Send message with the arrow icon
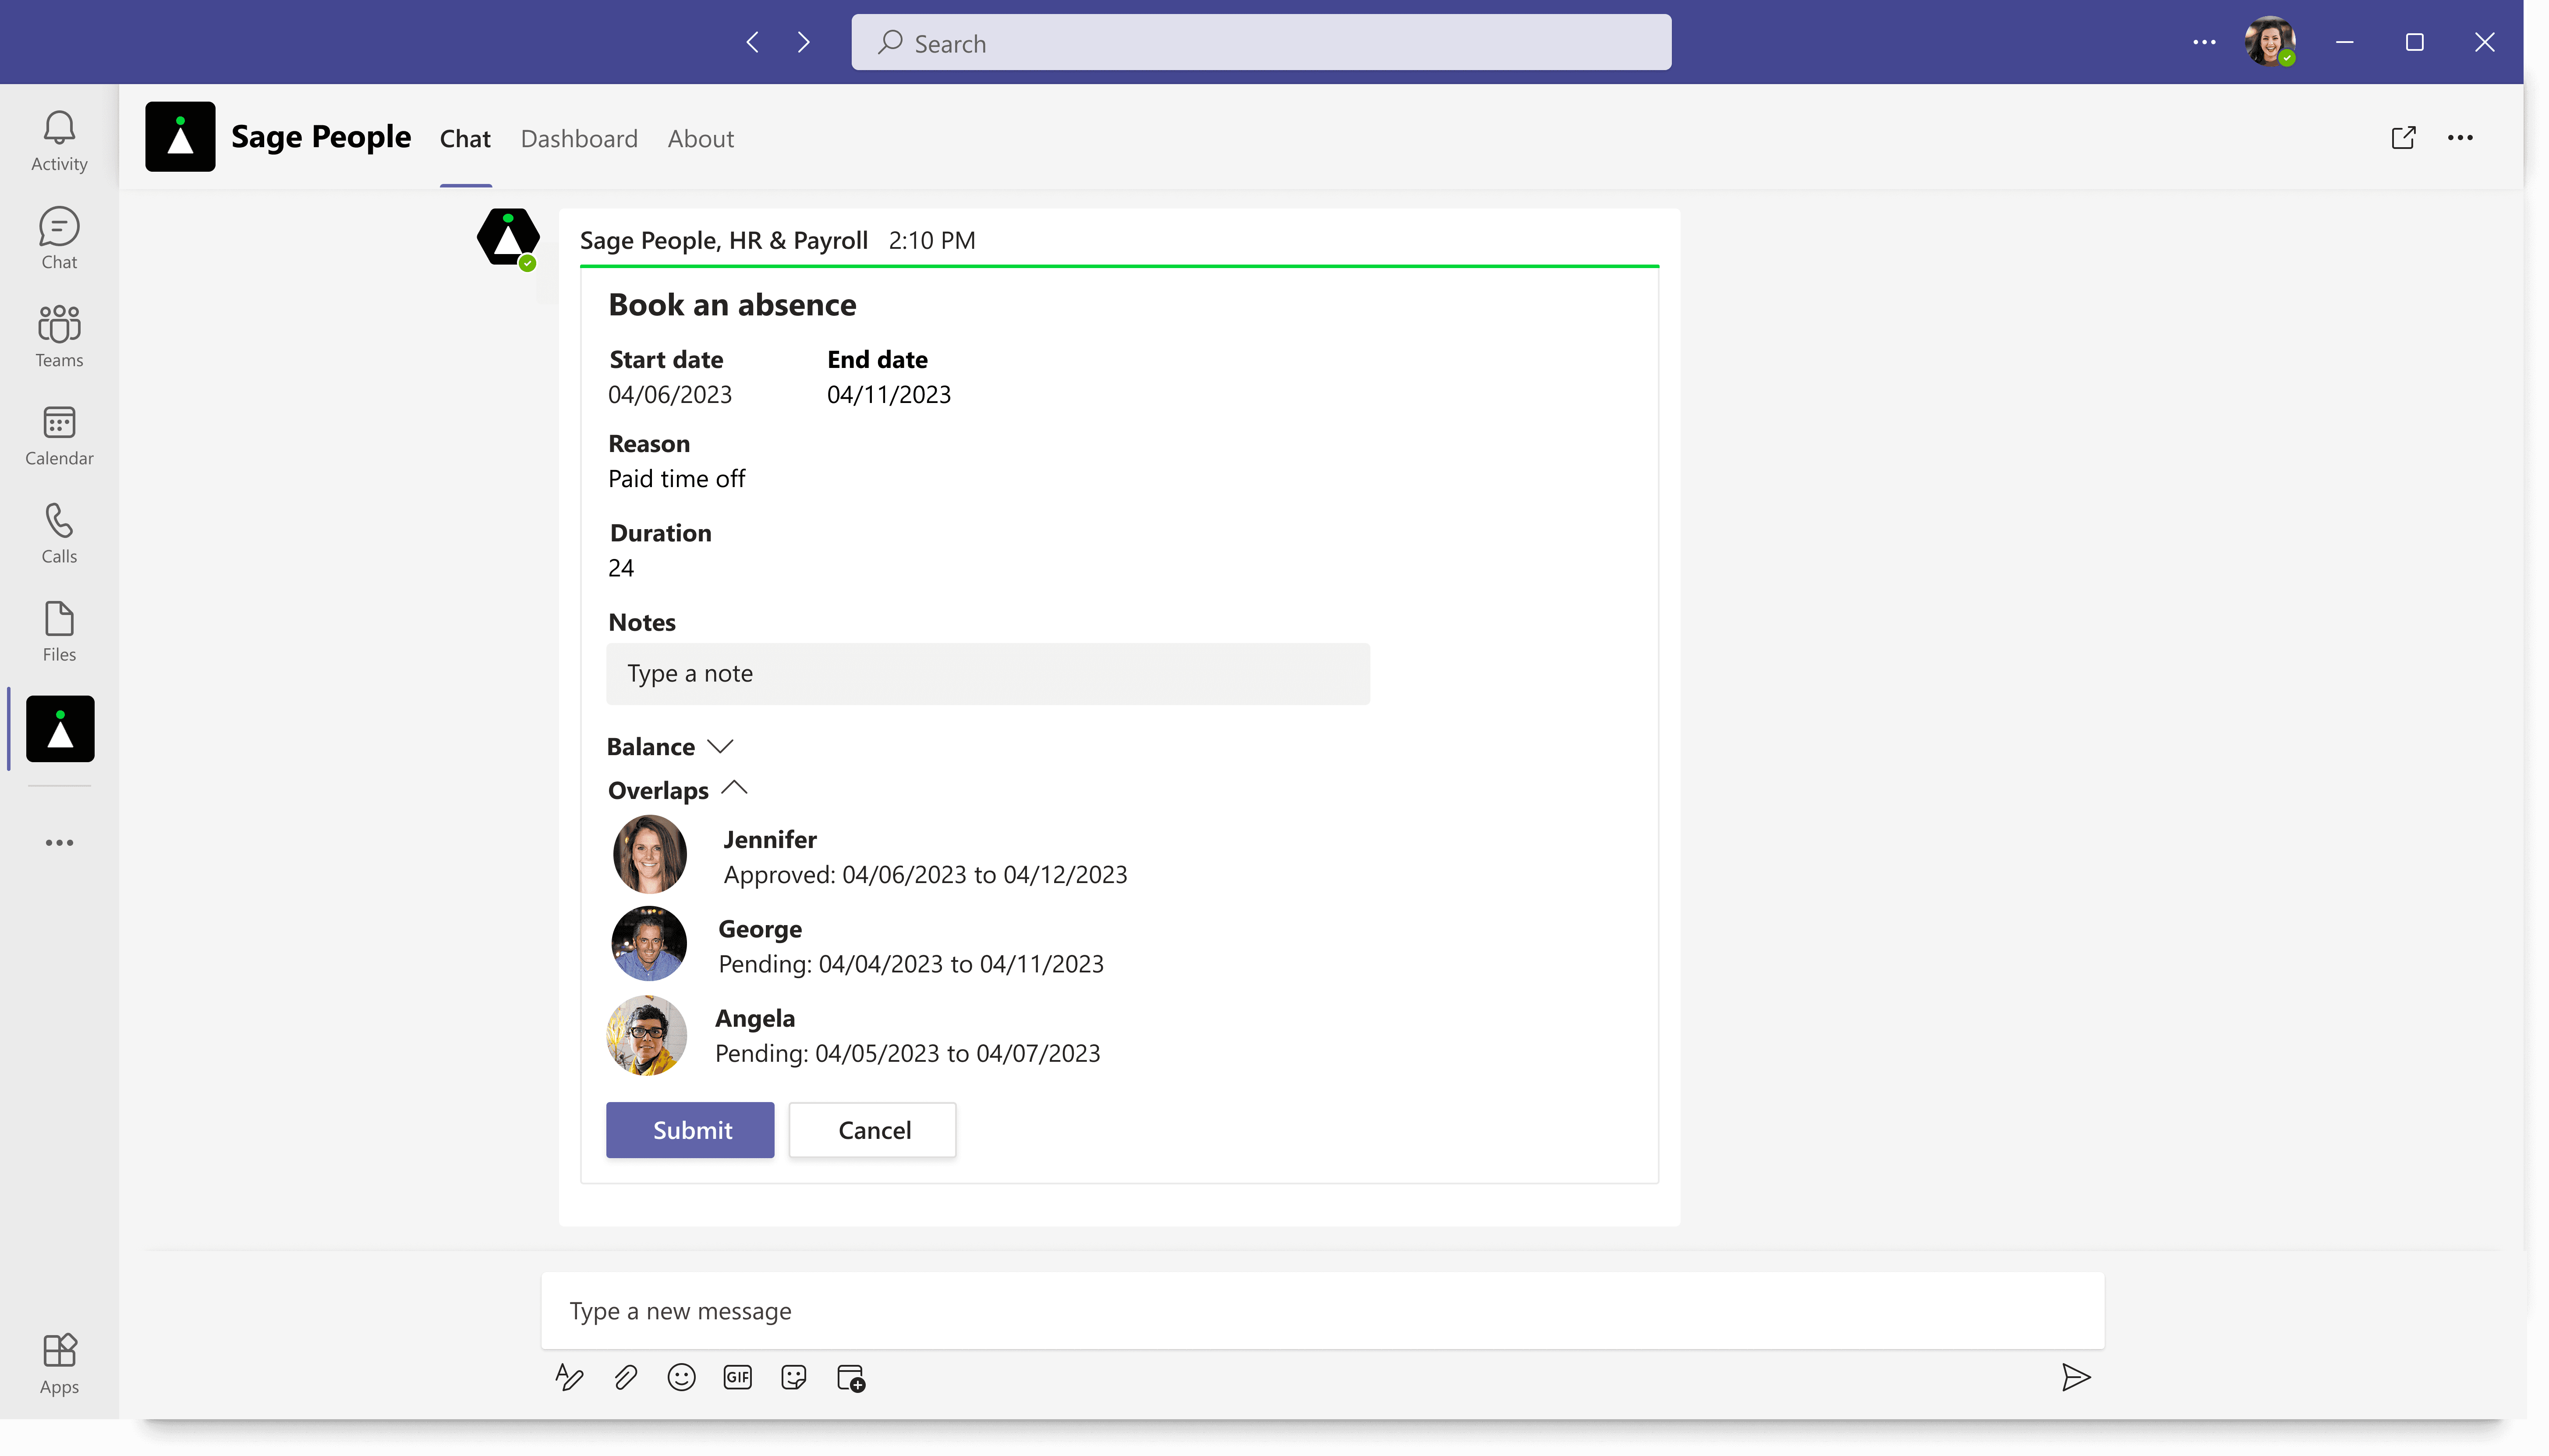The width and height of the screenshot is (2549, 1456). point(2076,1378)
